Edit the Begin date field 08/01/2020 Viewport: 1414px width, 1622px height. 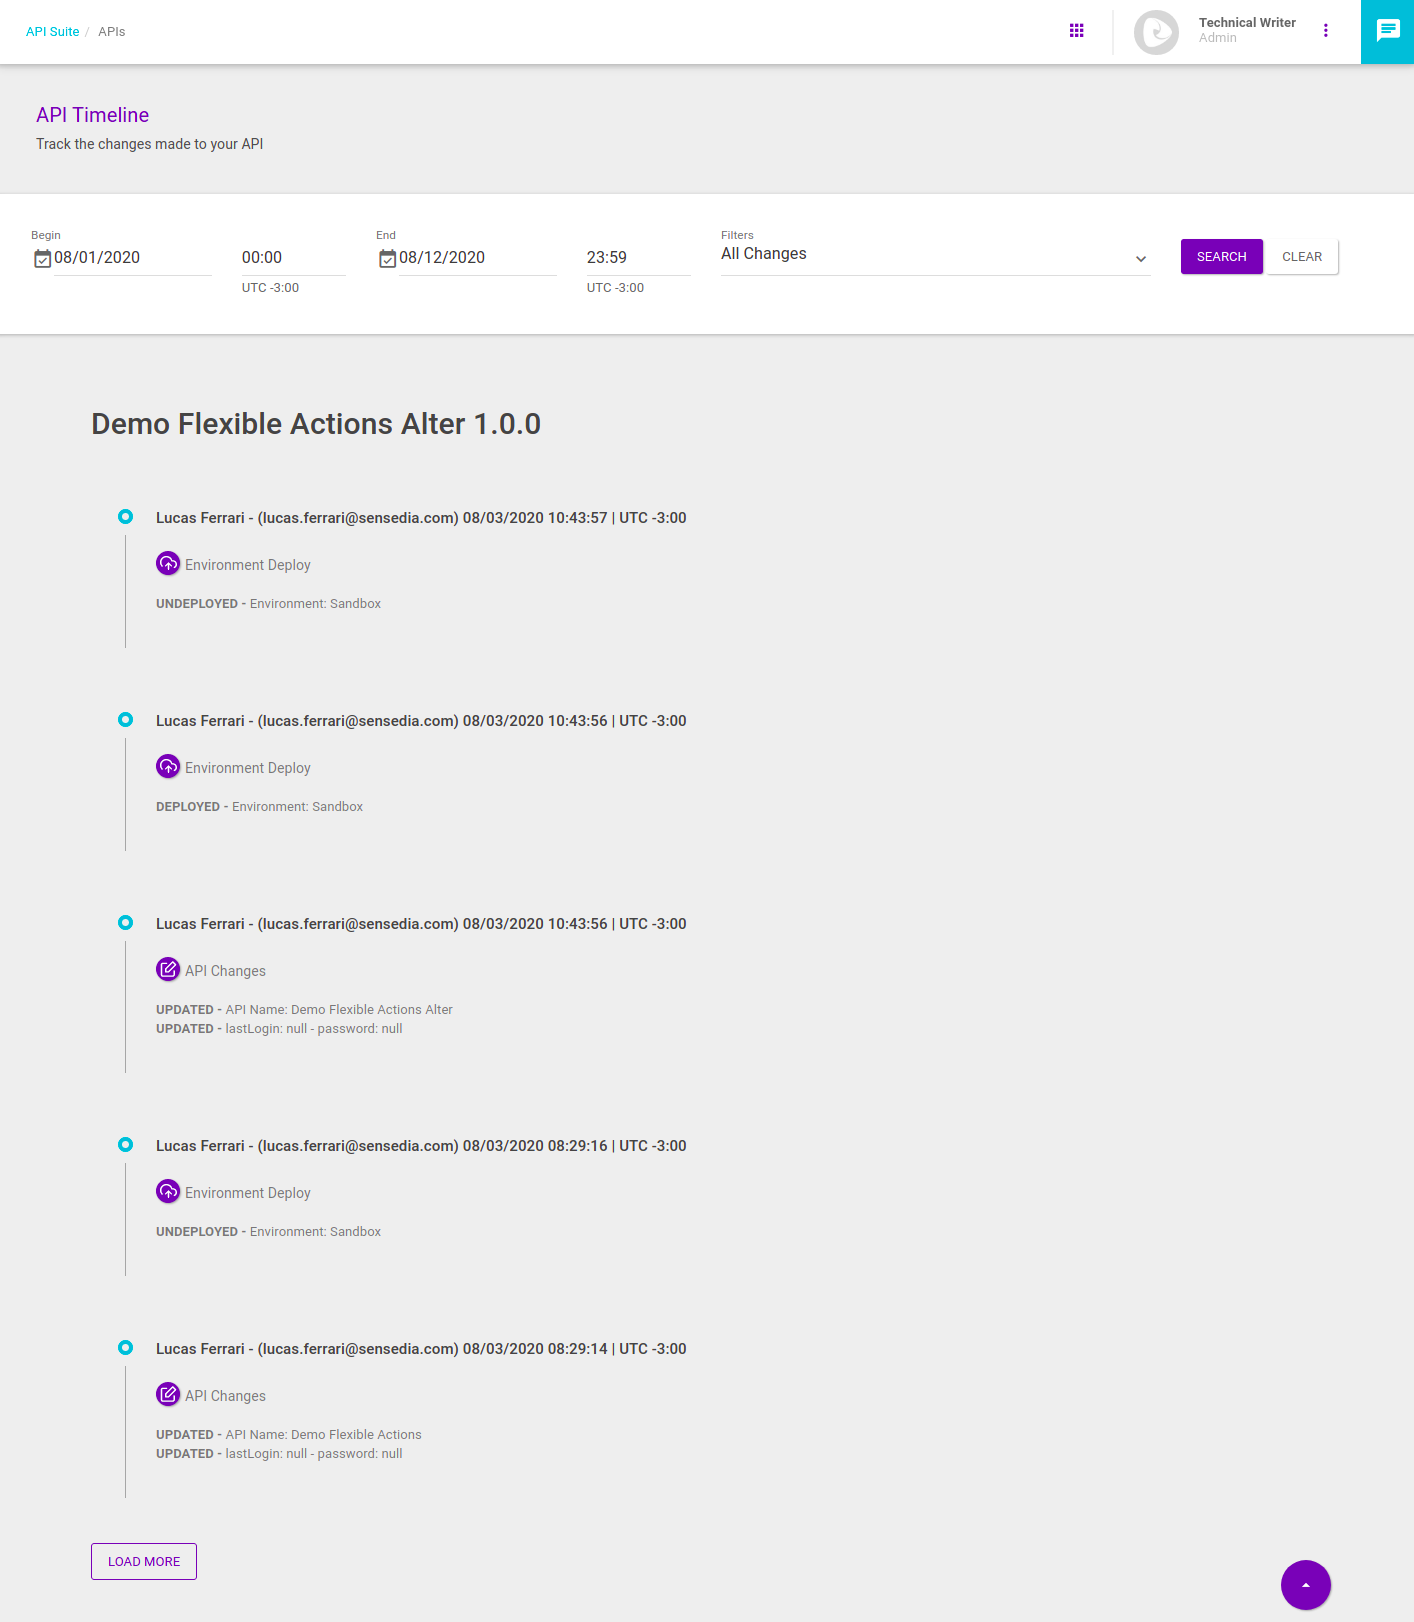coord(130,258)
